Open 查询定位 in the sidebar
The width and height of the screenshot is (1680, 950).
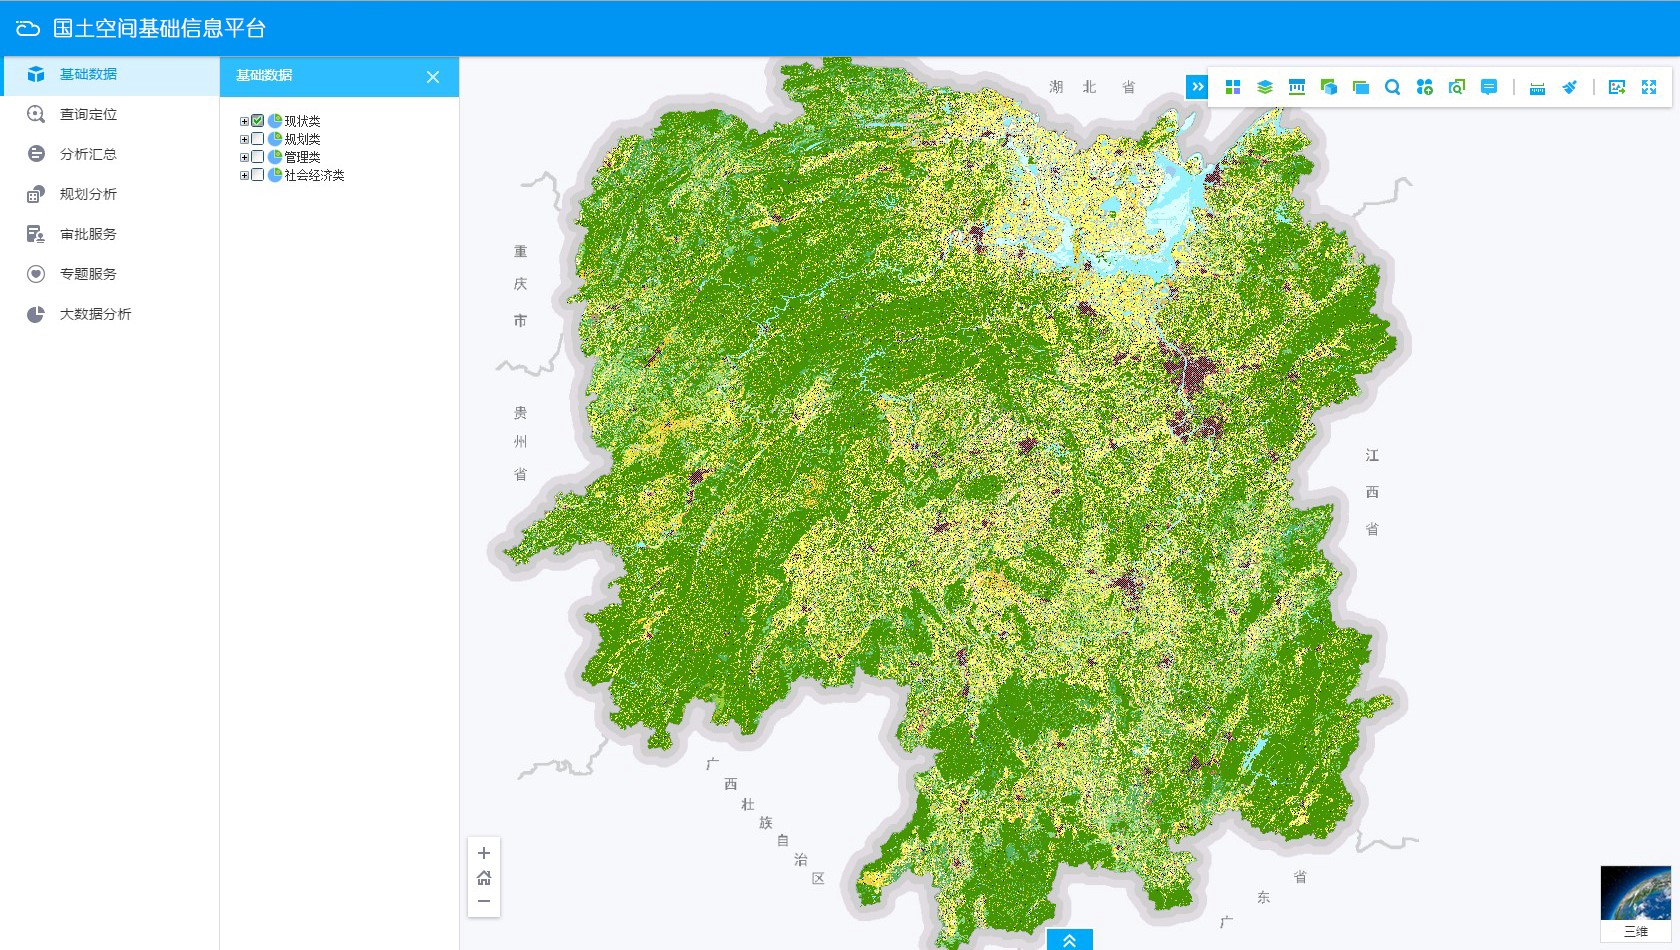point(88,114)
